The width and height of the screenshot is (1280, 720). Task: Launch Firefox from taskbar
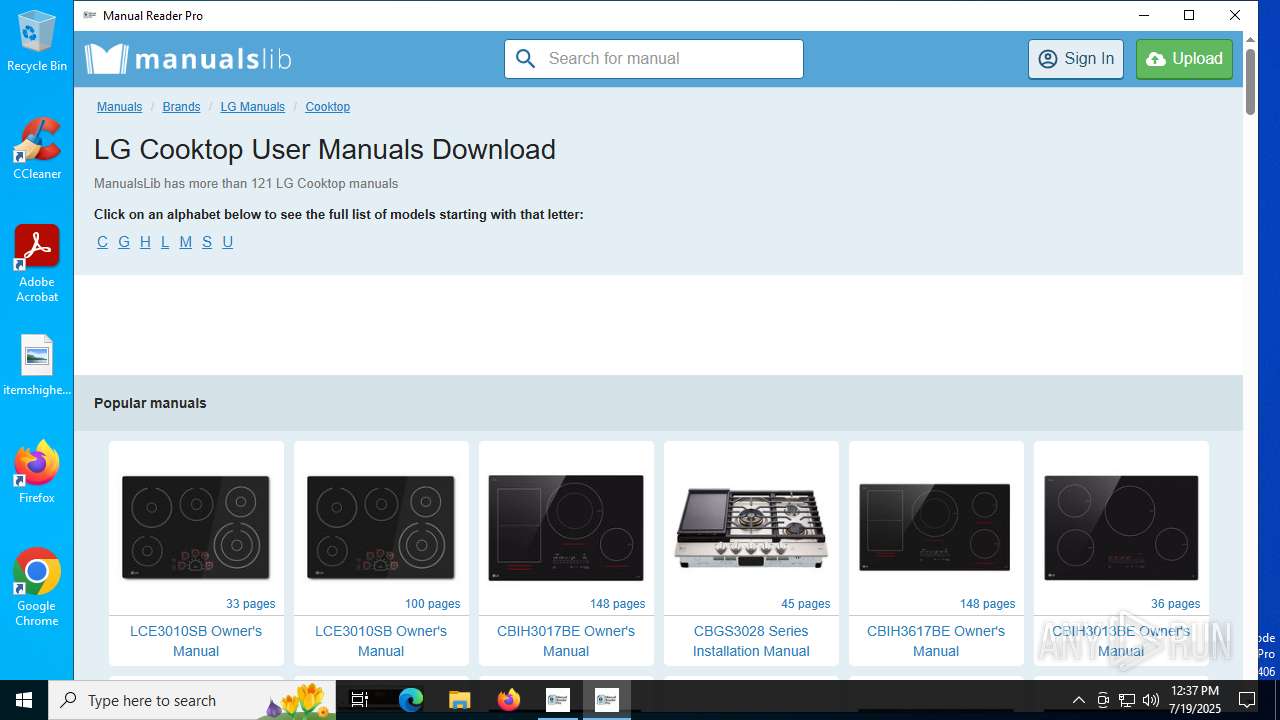(509, 700)
